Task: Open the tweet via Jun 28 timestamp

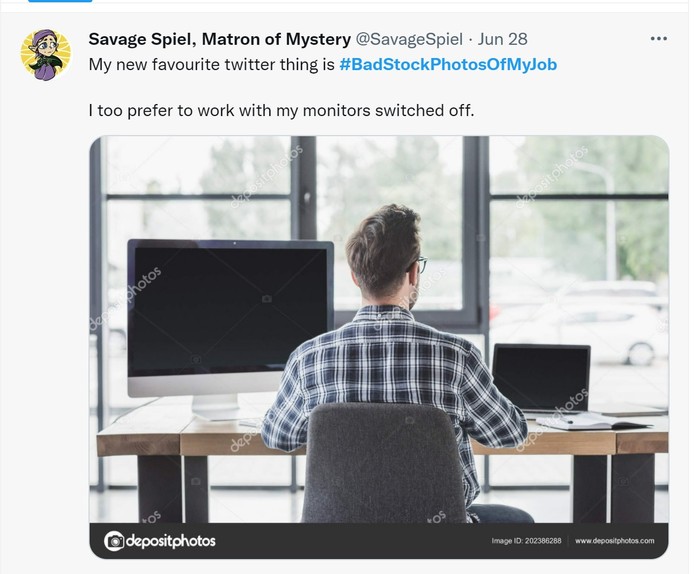Action: (503, 39)
